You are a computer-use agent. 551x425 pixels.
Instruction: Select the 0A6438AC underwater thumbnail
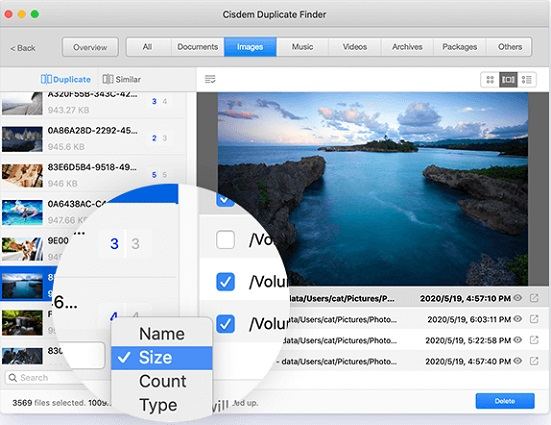22,213
